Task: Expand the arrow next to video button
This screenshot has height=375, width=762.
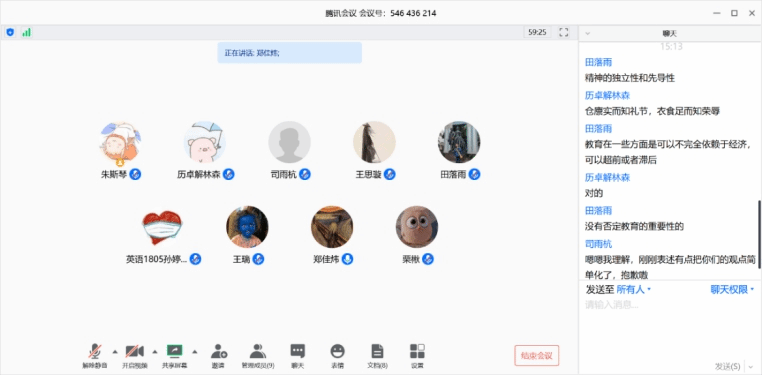Action: click(x=155, y=351)
